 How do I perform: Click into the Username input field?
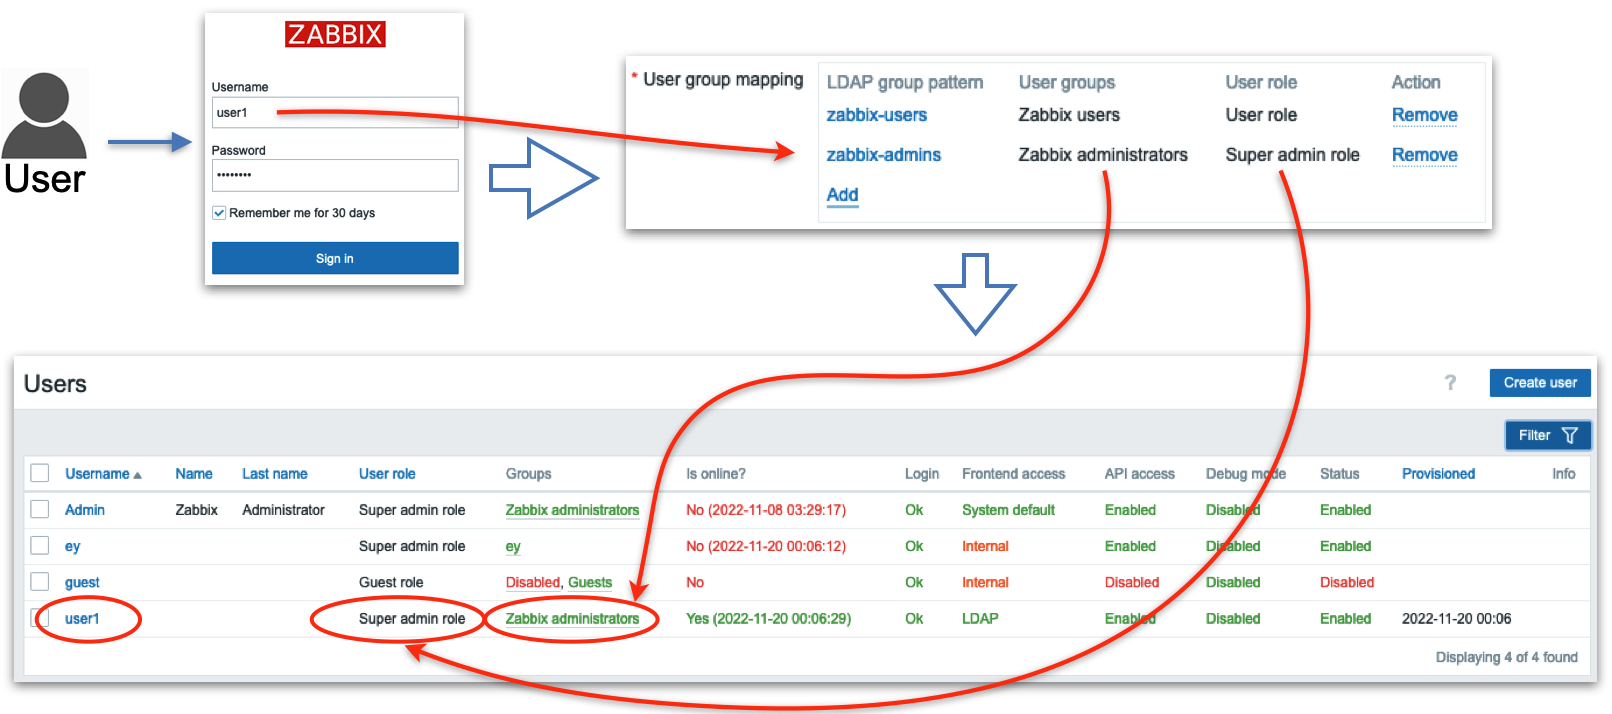point(335,113)
